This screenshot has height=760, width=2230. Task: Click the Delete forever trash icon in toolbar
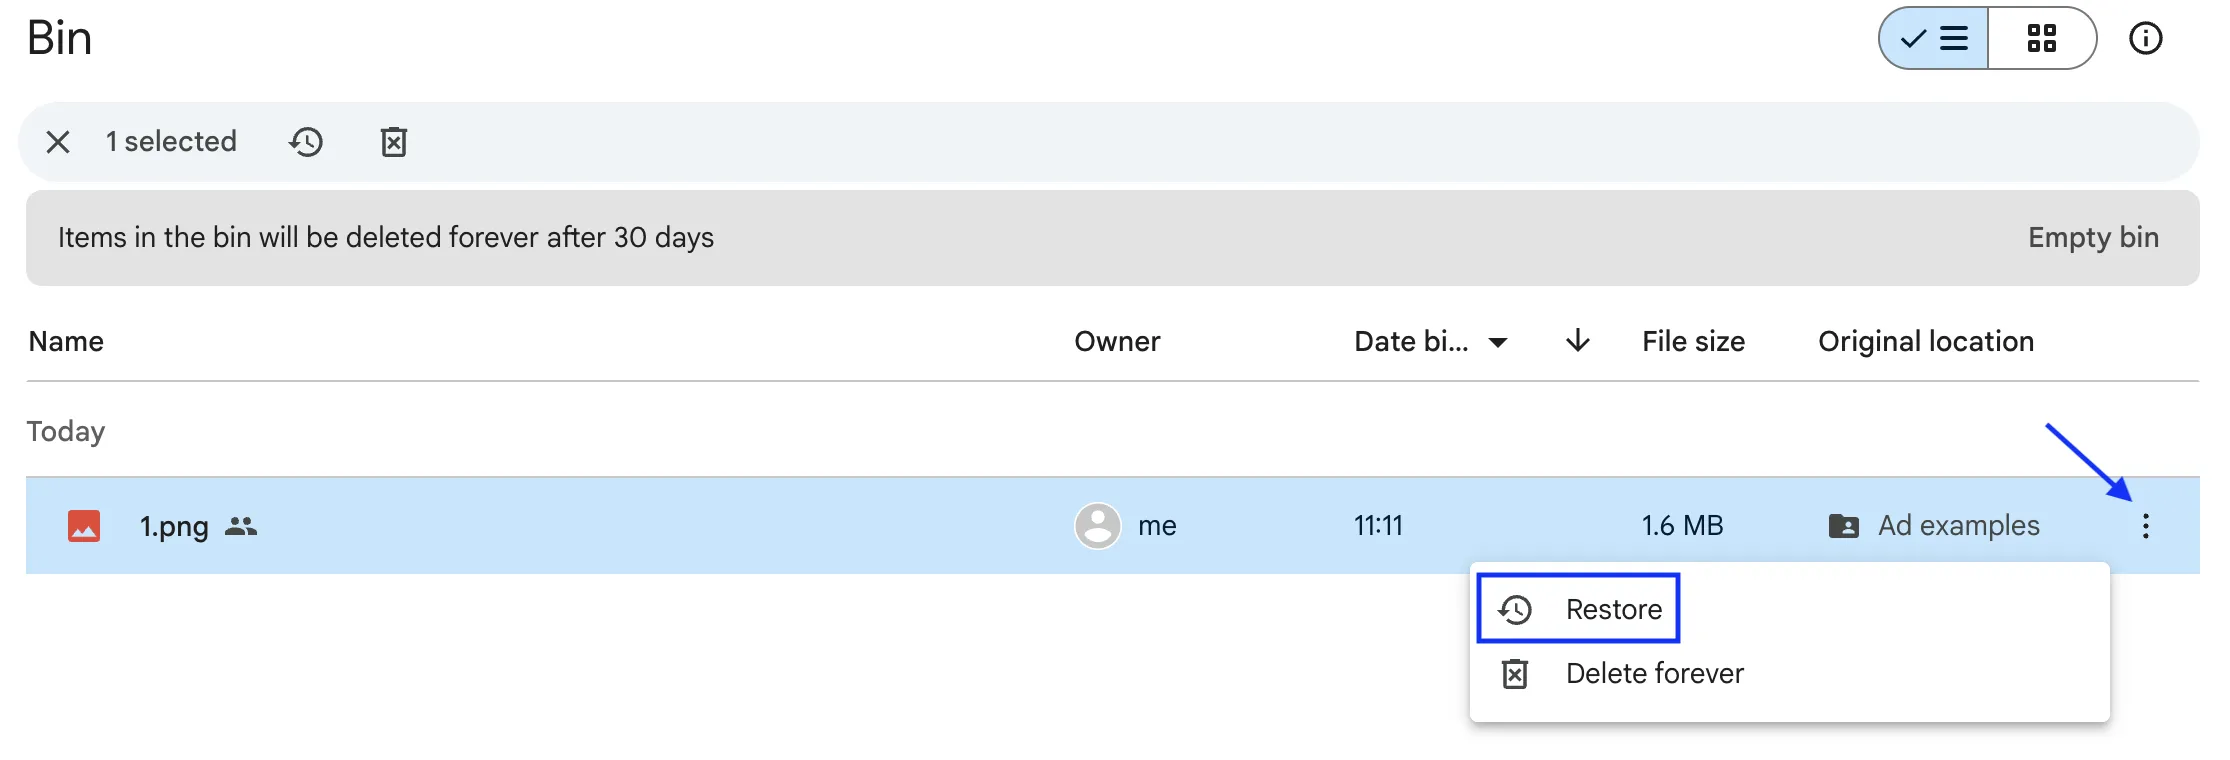coord(393,142)
